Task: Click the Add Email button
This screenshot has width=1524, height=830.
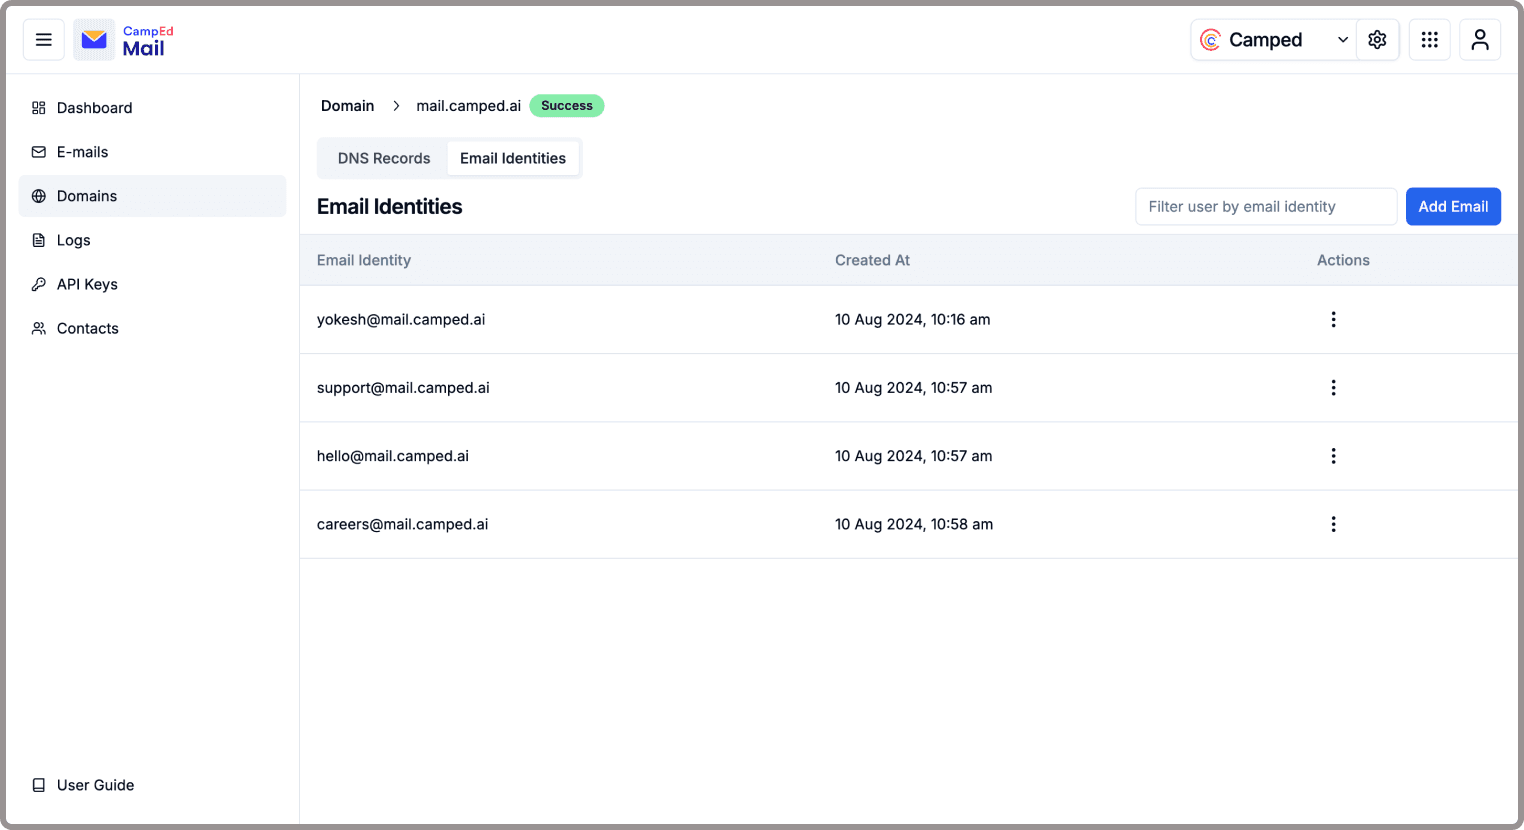Action: [1453, 206]
